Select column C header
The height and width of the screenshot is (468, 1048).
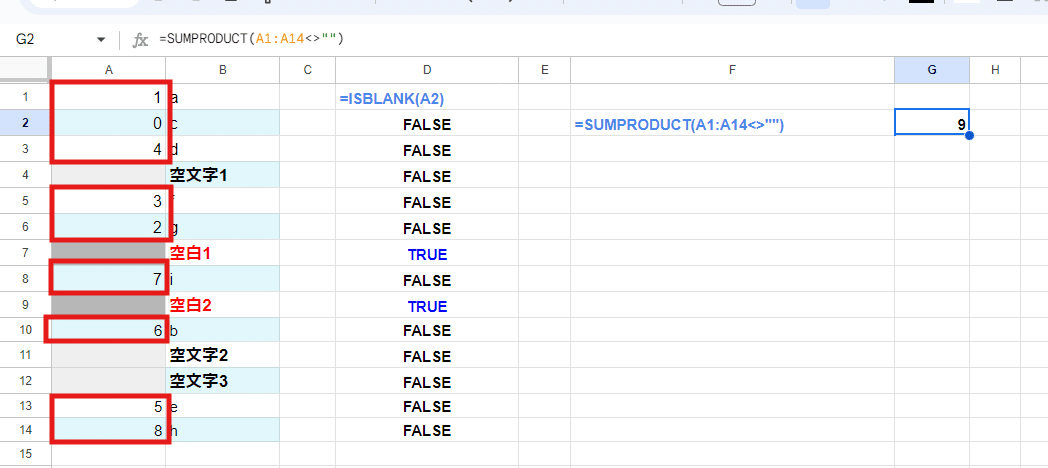point(307,70)
